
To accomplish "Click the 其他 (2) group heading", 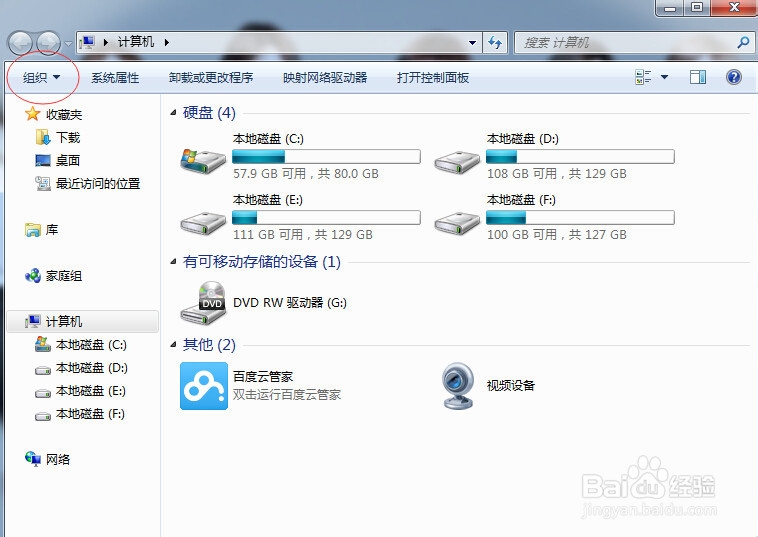I will tap(209, 344).
